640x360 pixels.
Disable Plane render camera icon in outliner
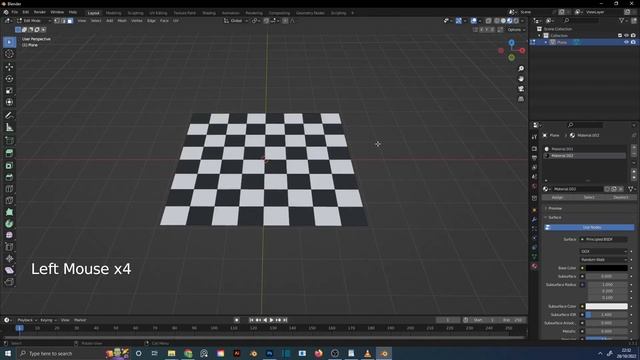[633, 42]
